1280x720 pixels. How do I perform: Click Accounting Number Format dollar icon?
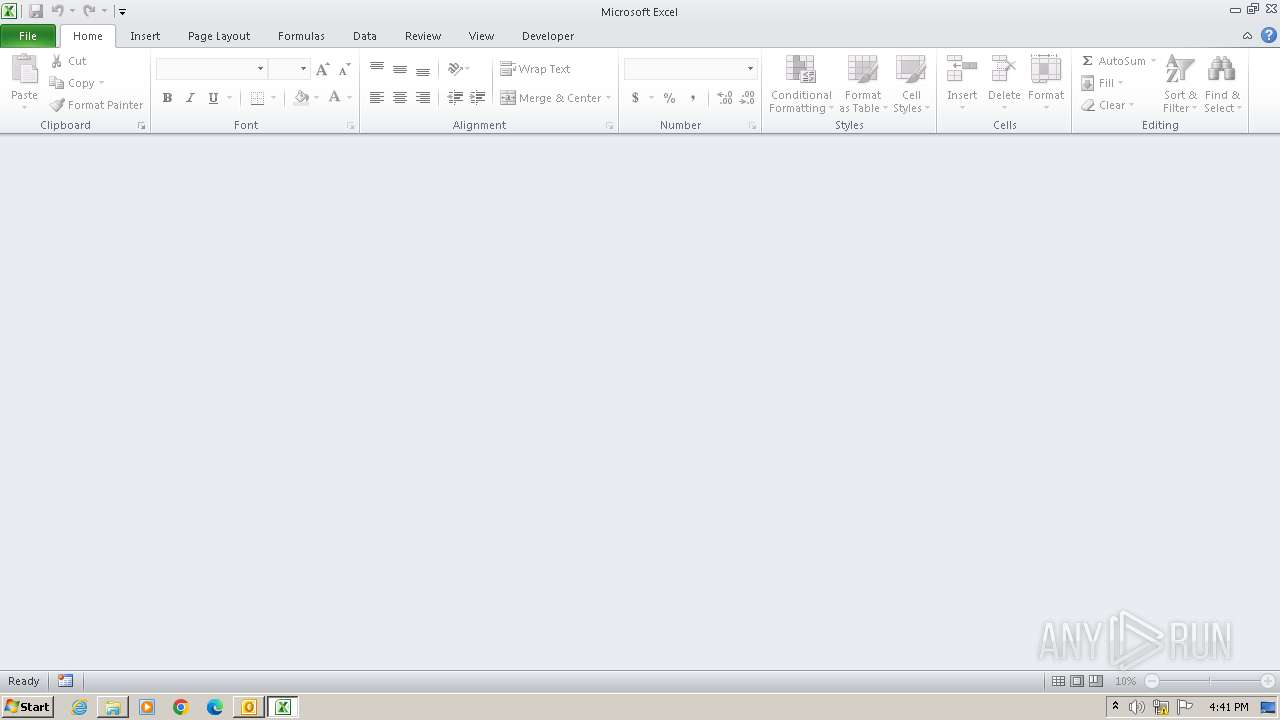635,98
